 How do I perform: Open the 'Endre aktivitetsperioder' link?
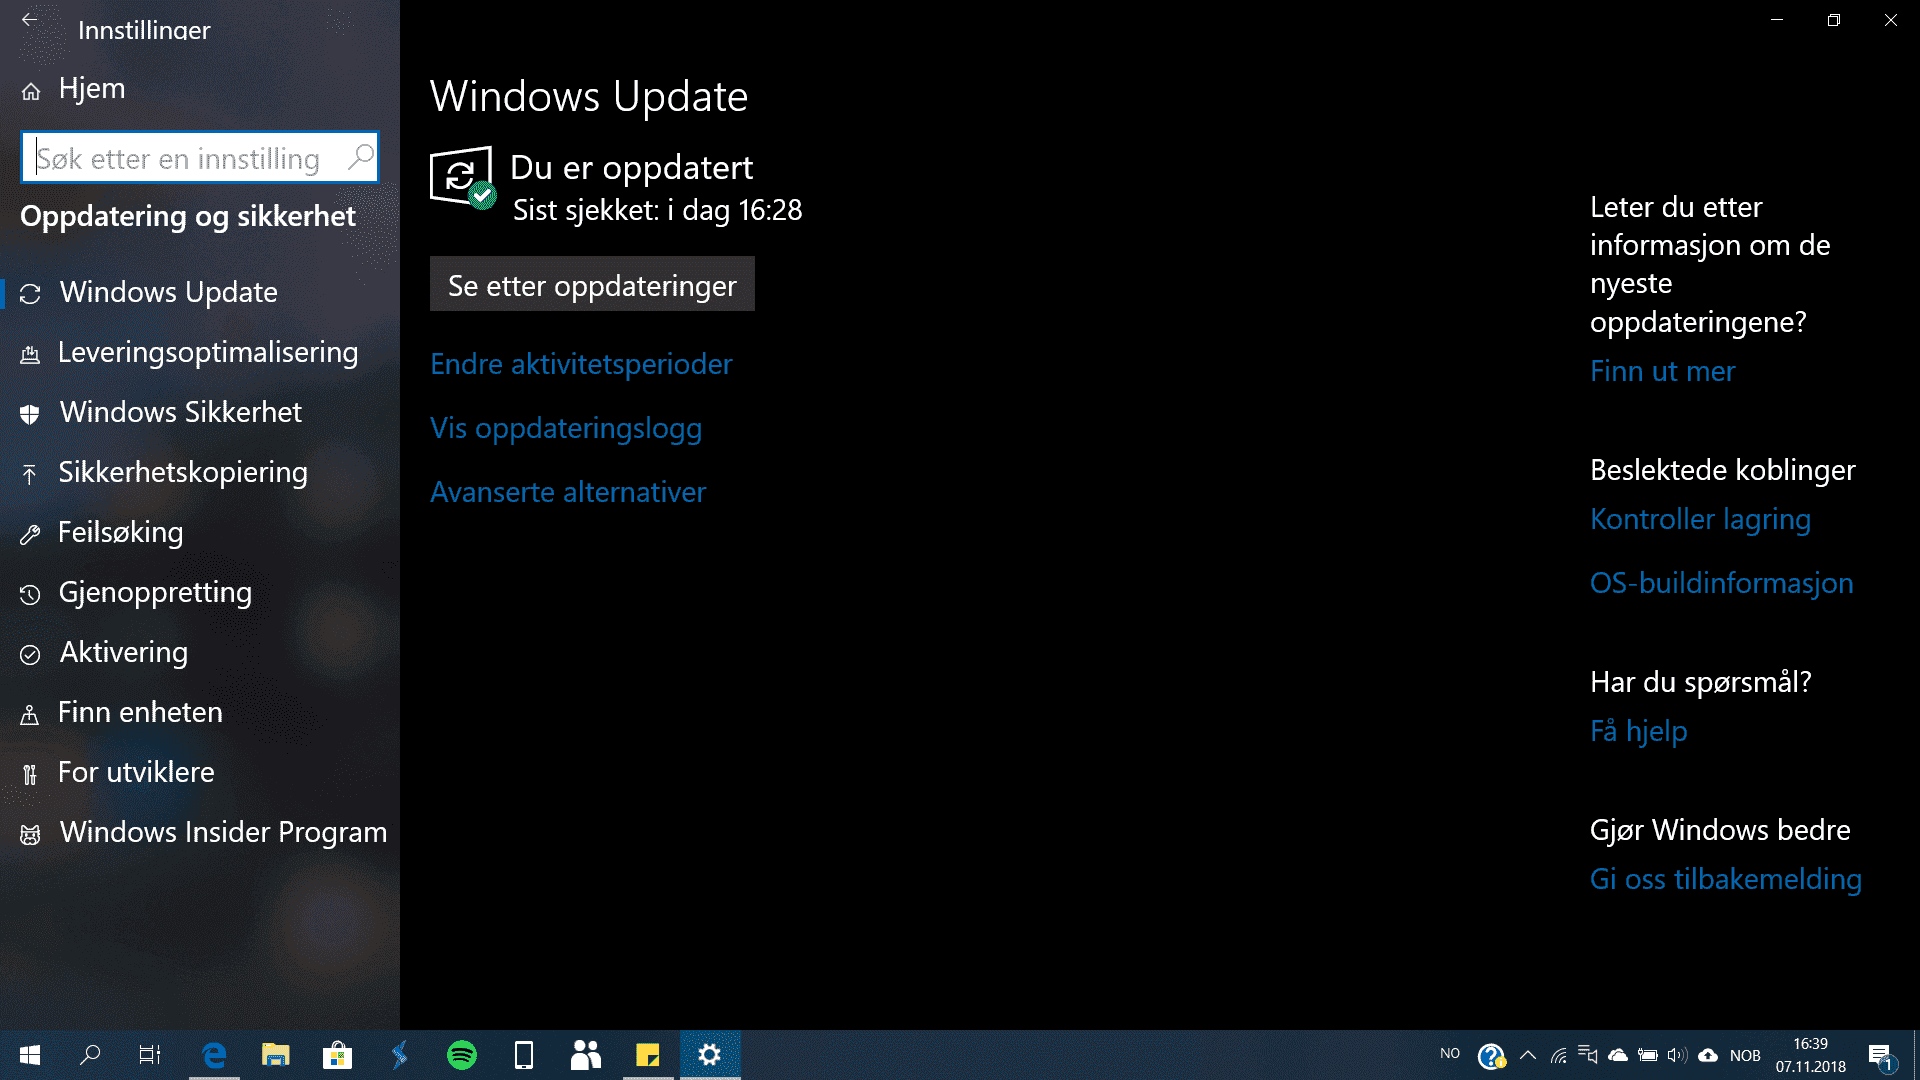click(x=581, y=364)
